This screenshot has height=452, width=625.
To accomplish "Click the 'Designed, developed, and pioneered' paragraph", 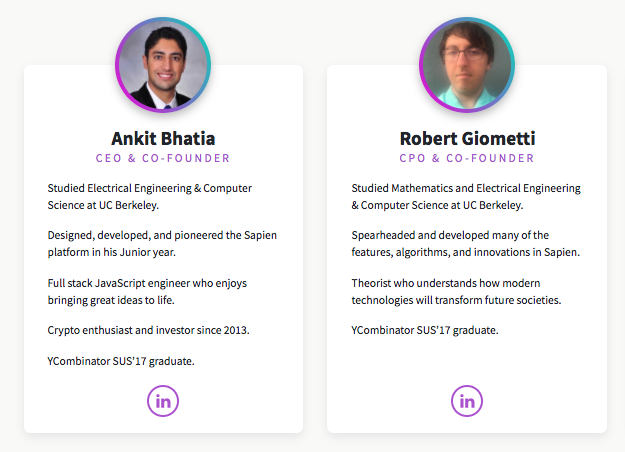I will point(162,244).
